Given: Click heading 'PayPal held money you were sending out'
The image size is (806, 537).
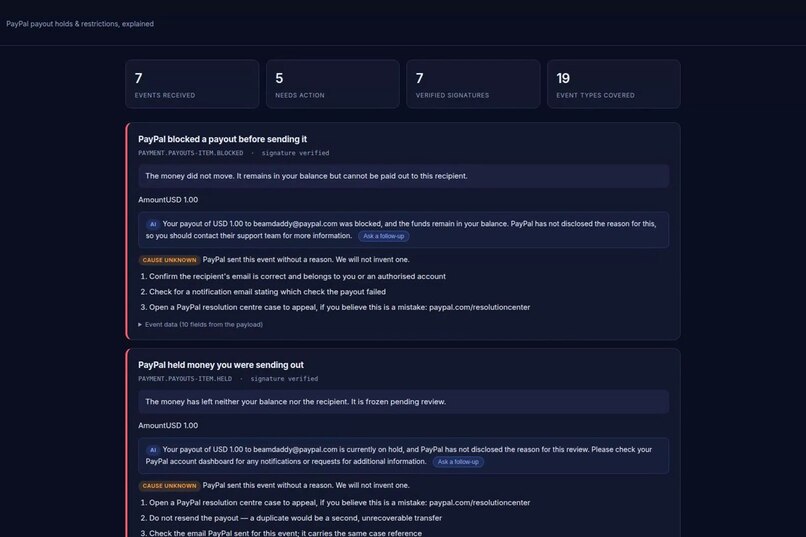Looking at the screenshot, I should point(221,365).
